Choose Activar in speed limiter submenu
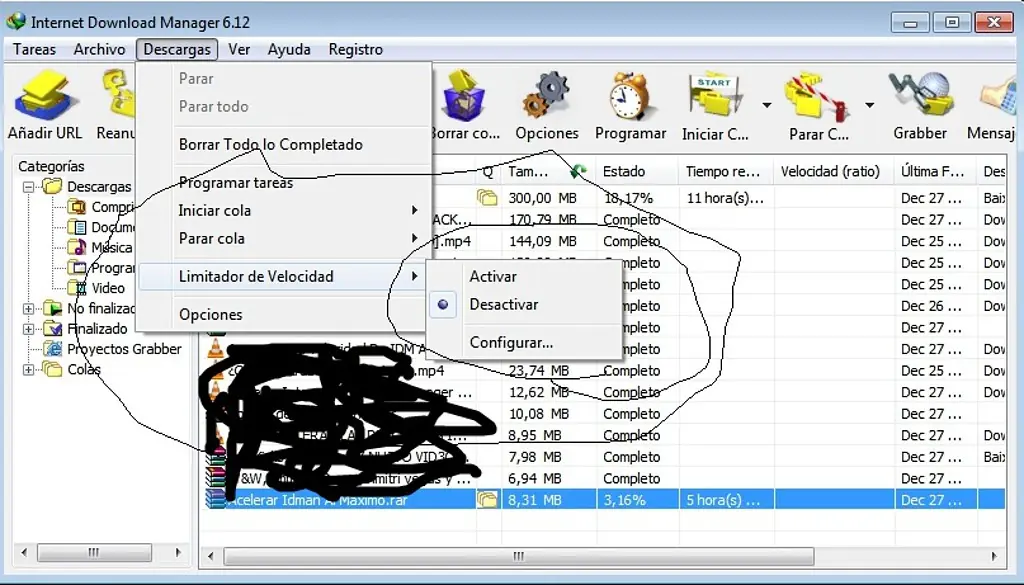The width and height of the screenshot is (1024, 585). [493, 276]
